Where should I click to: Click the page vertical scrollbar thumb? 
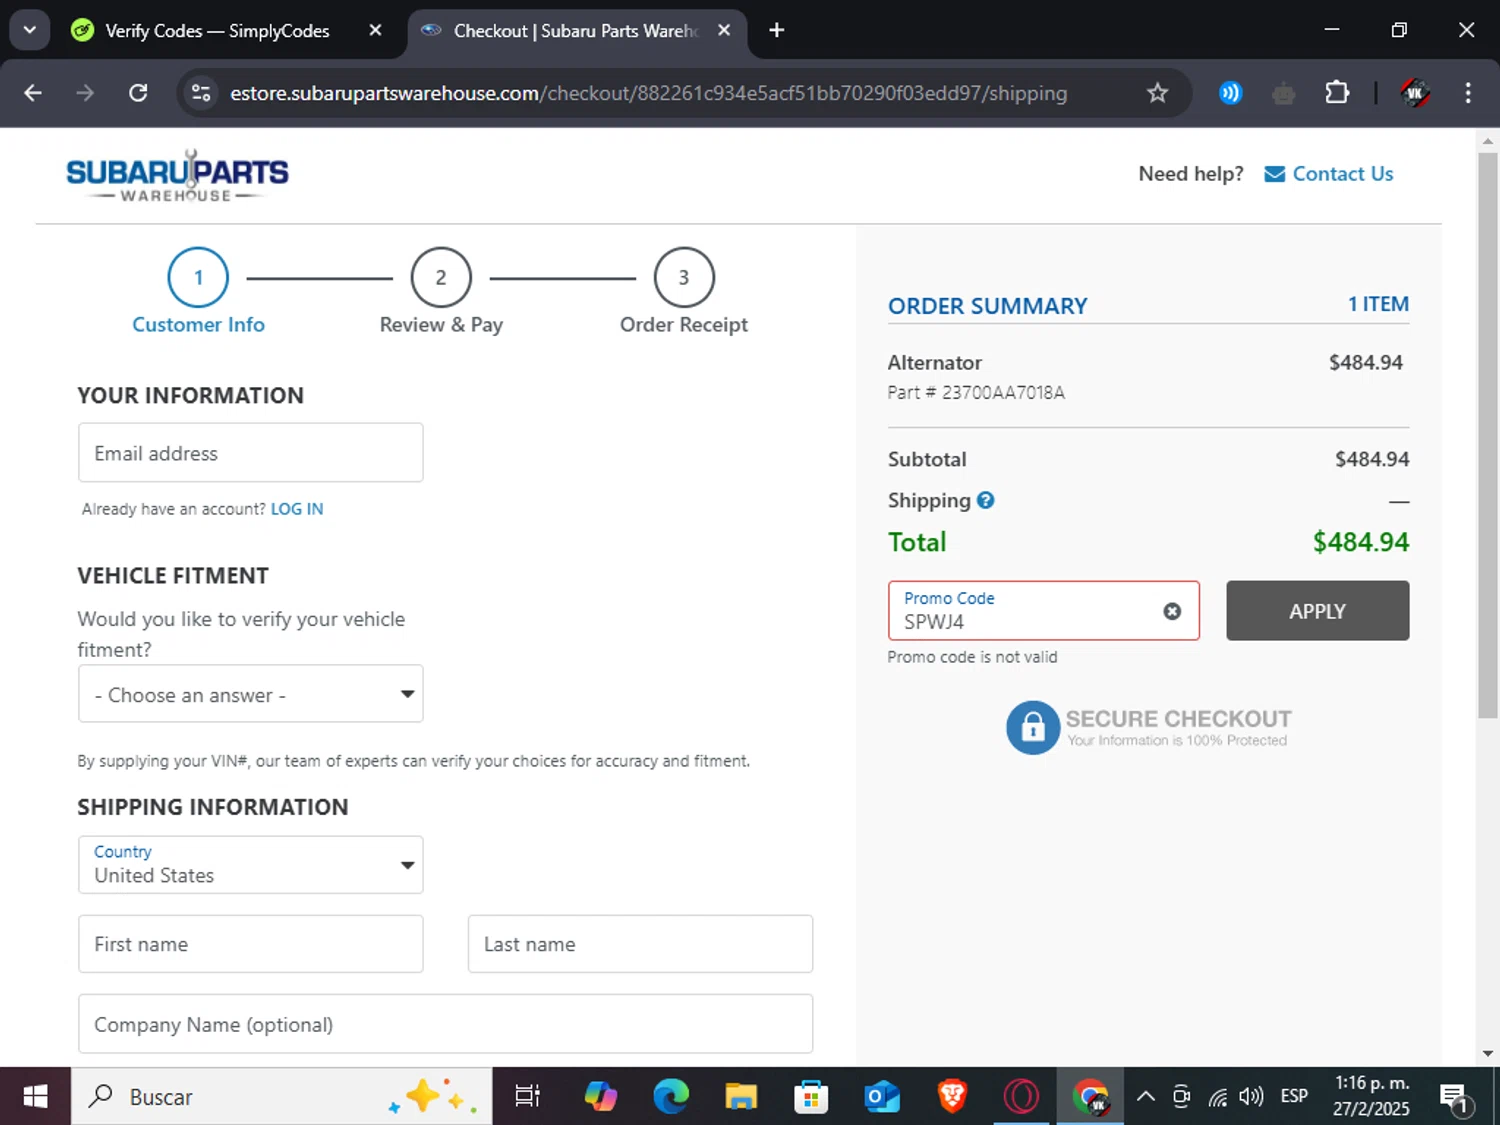pyautogui.click(x=1488, y=435)
